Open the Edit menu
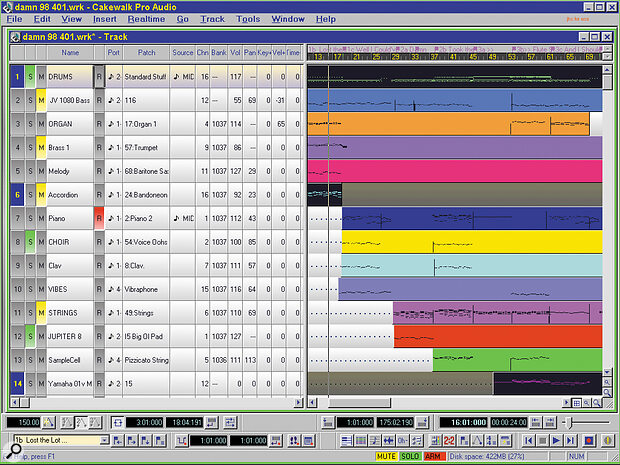The width and height of the screenshot is (620, 465). [42, 19]
